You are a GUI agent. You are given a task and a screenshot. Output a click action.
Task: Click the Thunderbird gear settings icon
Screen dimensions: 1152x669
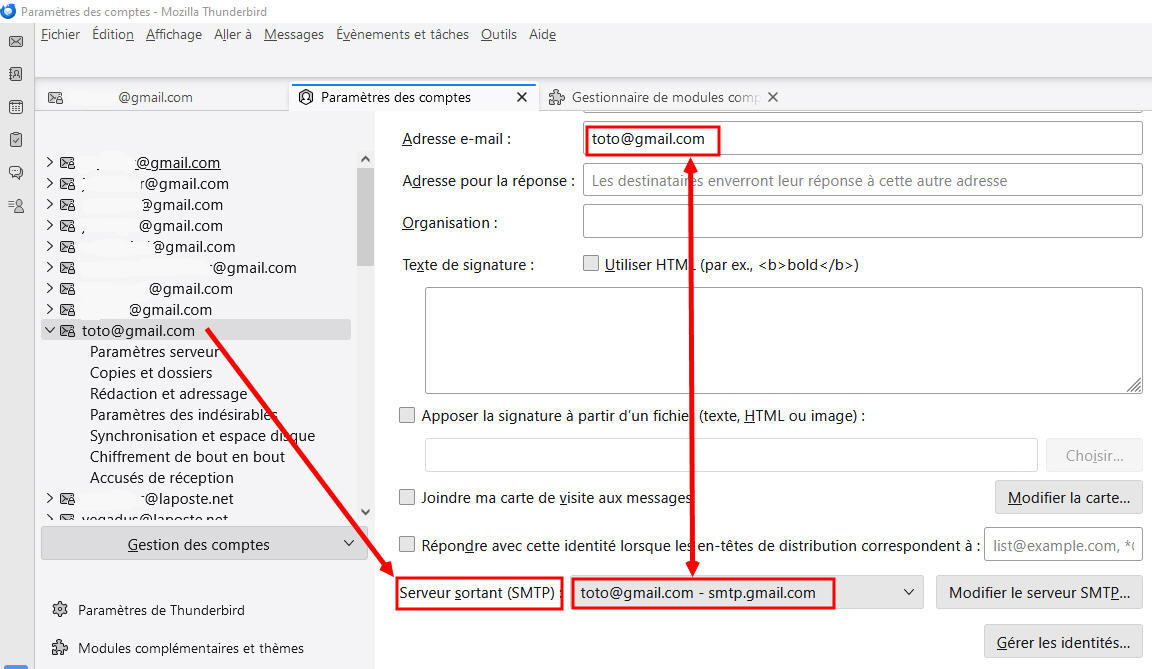pos(60,610)
